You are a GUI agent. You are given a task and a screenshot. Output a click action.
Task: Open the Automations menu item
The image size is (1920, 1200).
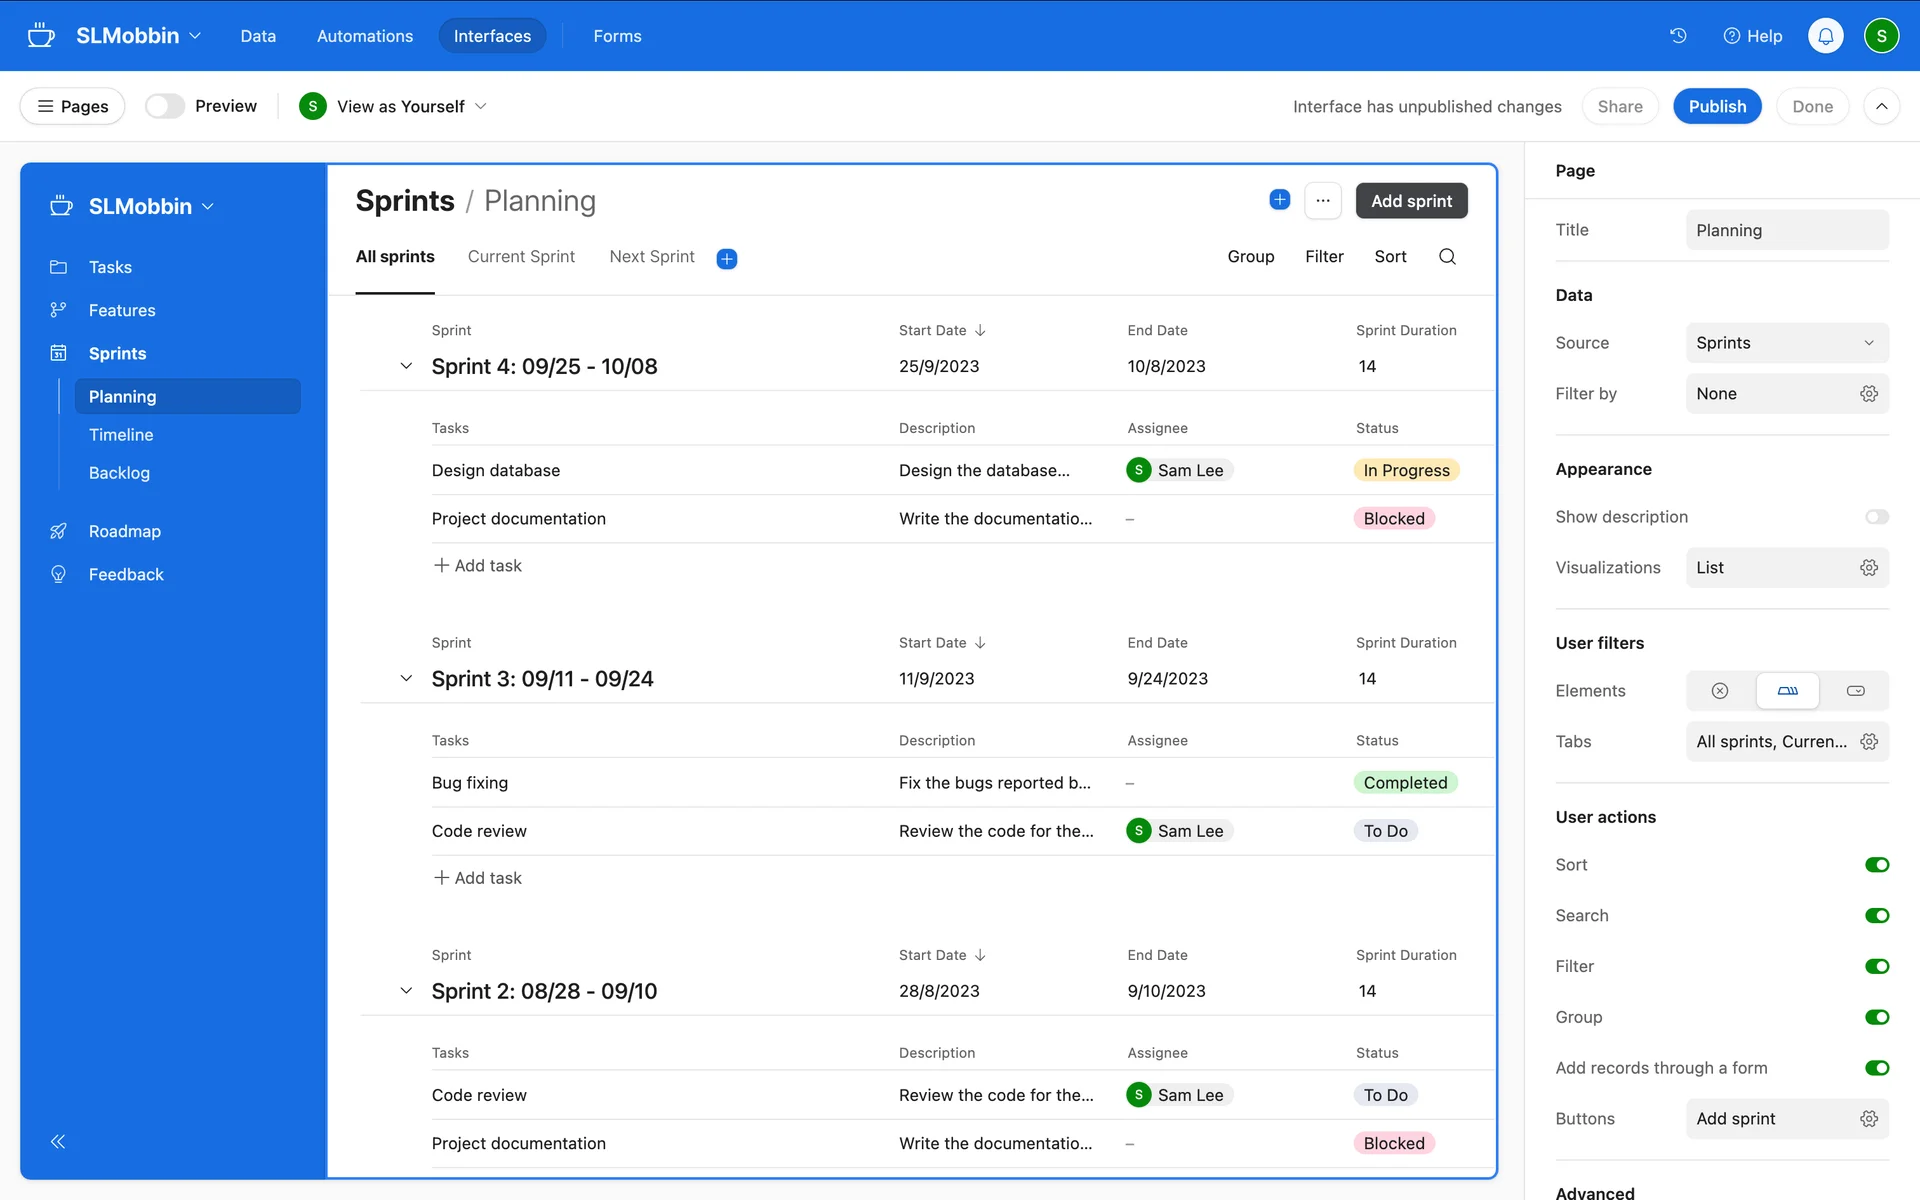[x=364, y=36]
